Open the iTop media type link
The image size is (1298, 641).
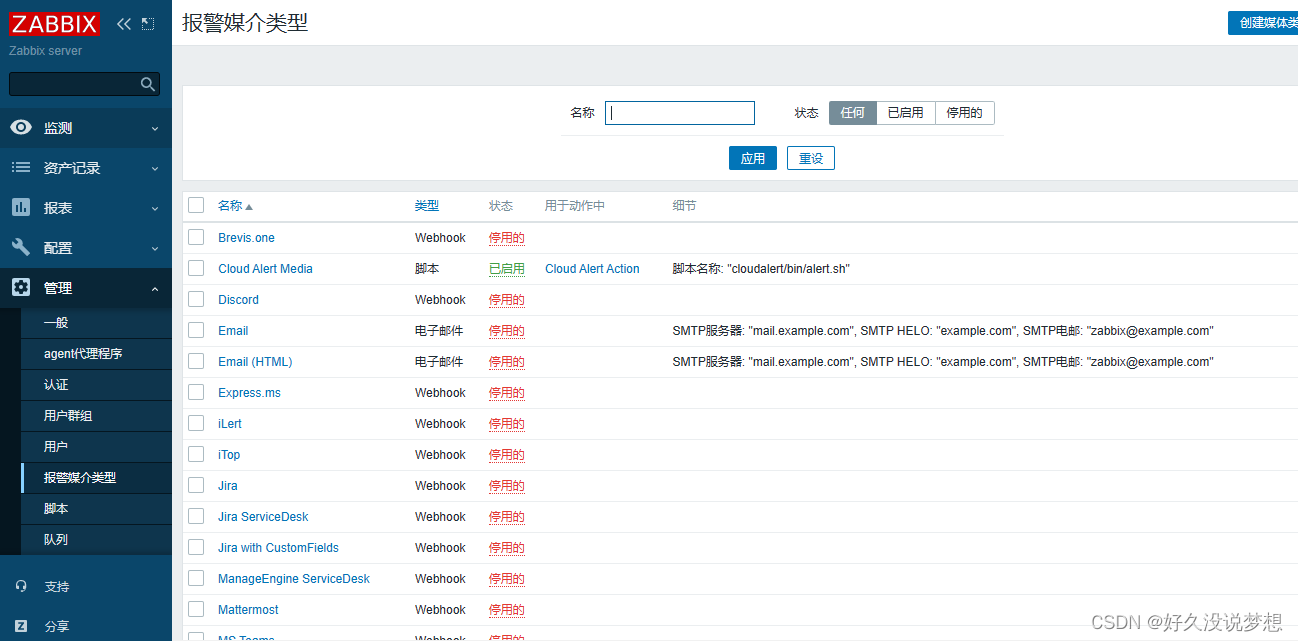(x=229, y=455)
